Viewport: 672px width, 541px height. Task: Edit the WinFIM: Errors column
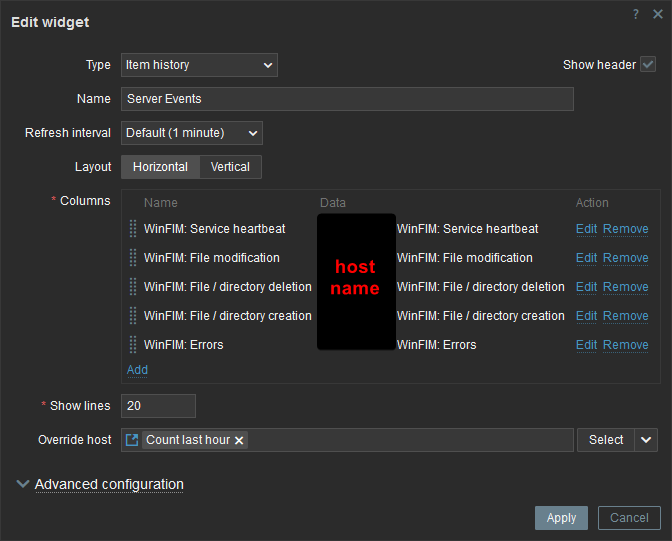(x=586, y=345)
